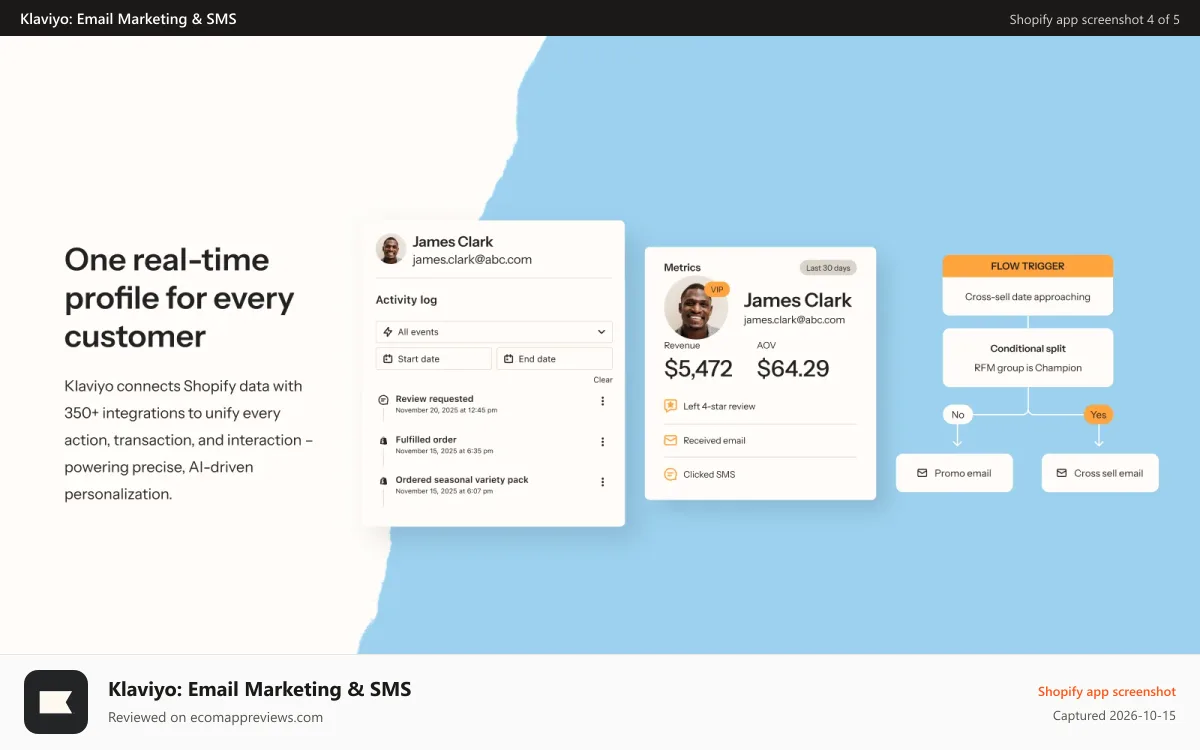Click RFM group is Champion text
This screenshot has height=750, width=1200.
coord(1028,368)
